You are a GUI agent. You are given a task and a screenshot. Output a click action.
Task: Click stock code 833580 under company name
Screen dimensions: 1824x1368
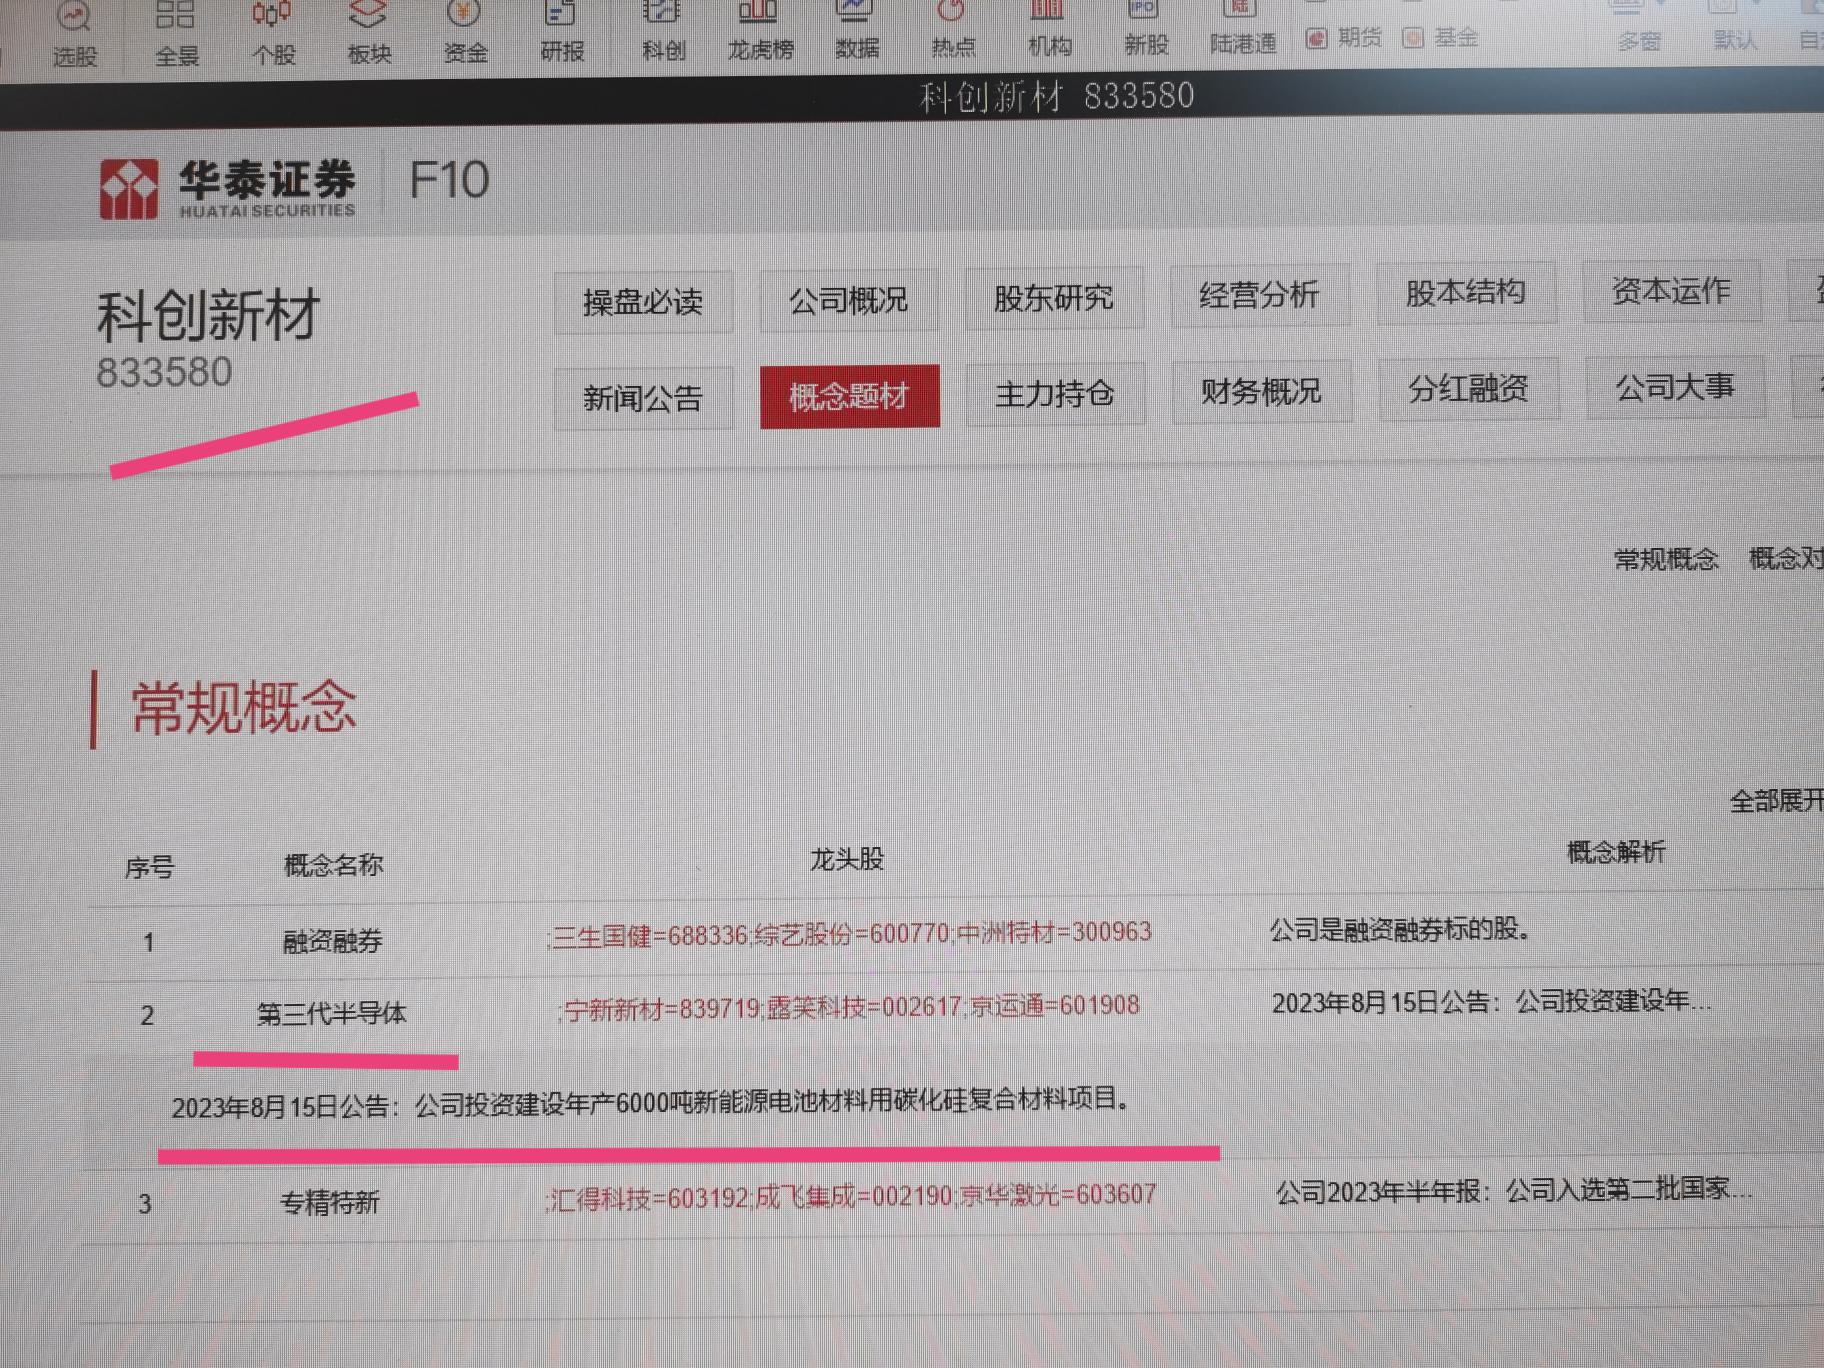pyautogui.click(x=164, y=372)
